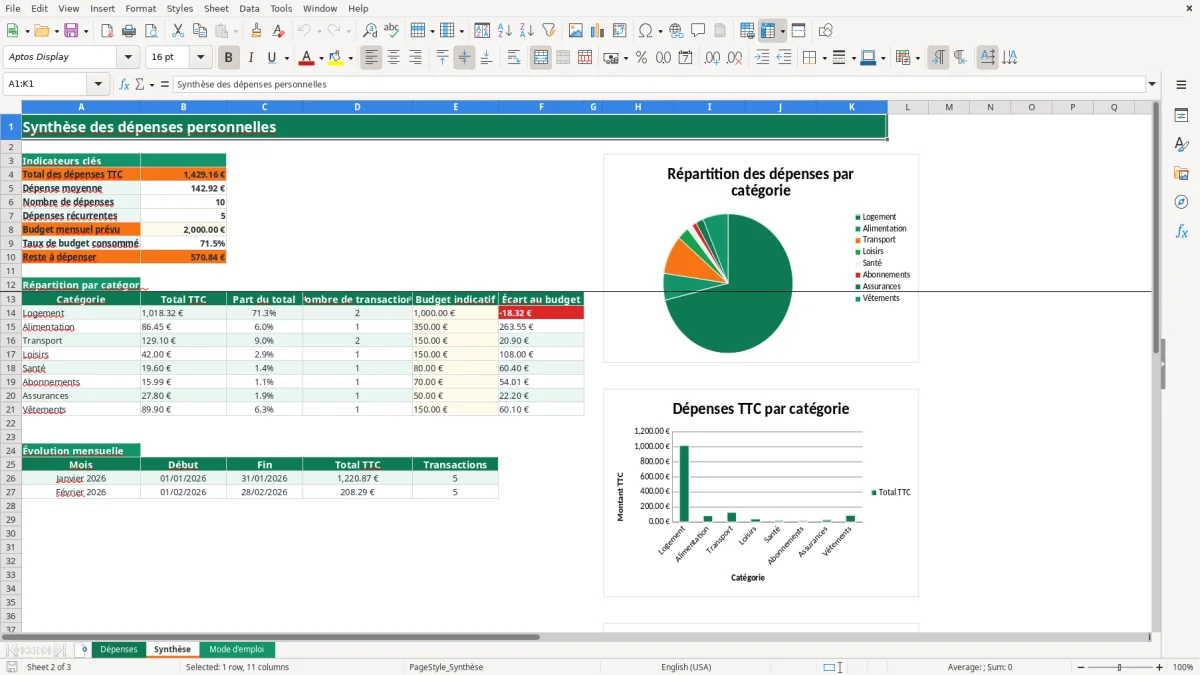This screenshot has height=675, width=1200.
Task: Click the Format as Percent icon
Action: tap(642, 58)
